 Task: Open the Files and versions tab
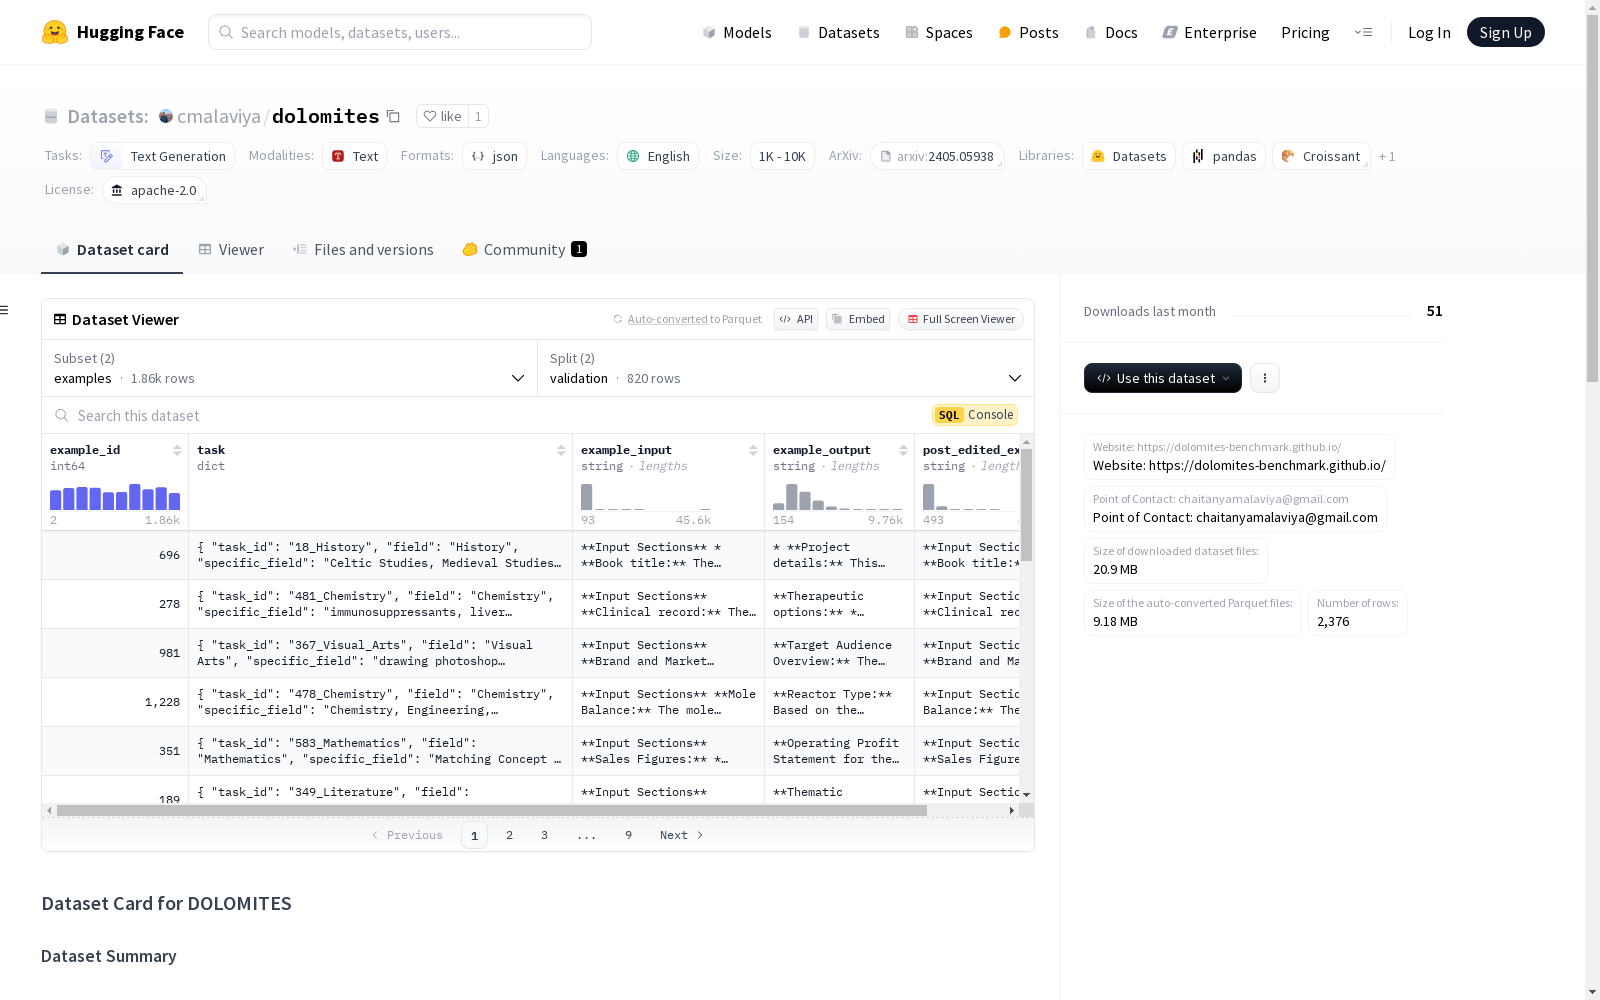(363, 250)
